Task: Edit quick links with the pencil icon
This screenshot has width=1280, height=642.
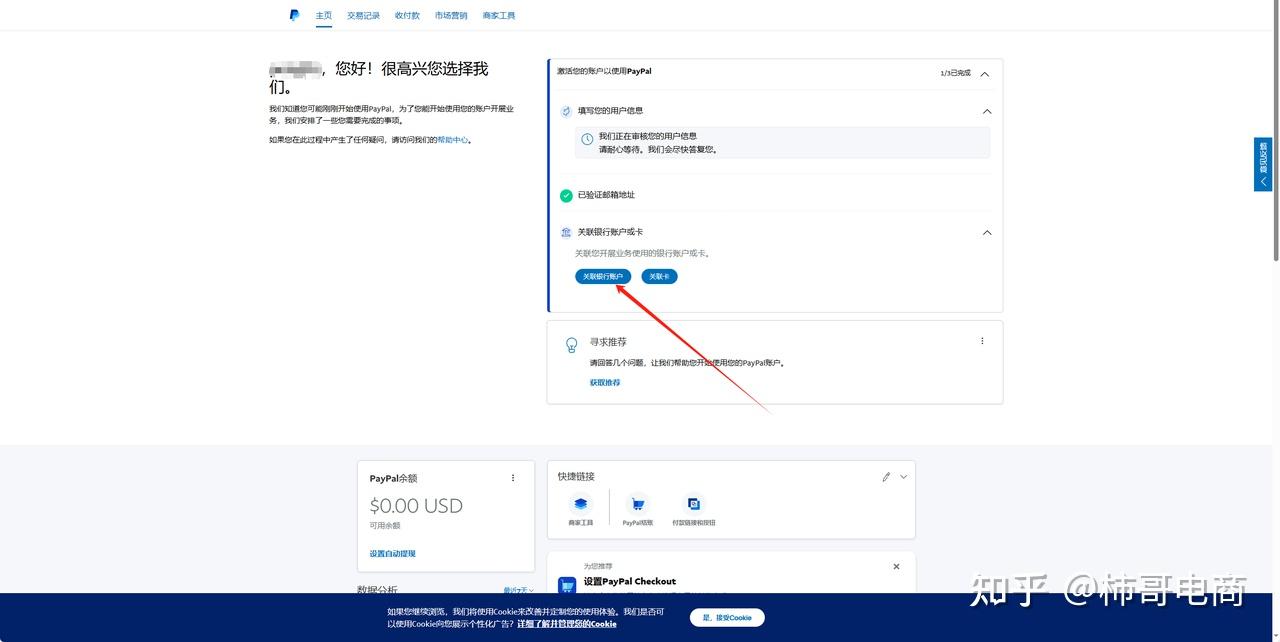Action: tap(886, 477)
